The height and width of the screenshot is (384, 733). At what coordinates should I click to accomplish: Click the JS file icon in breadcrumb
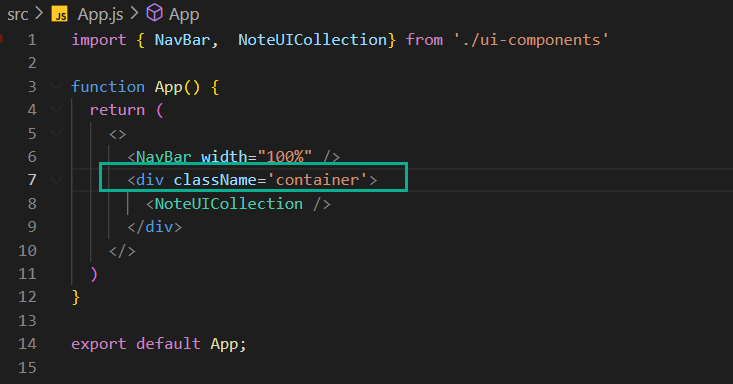[x=60, y=14]
